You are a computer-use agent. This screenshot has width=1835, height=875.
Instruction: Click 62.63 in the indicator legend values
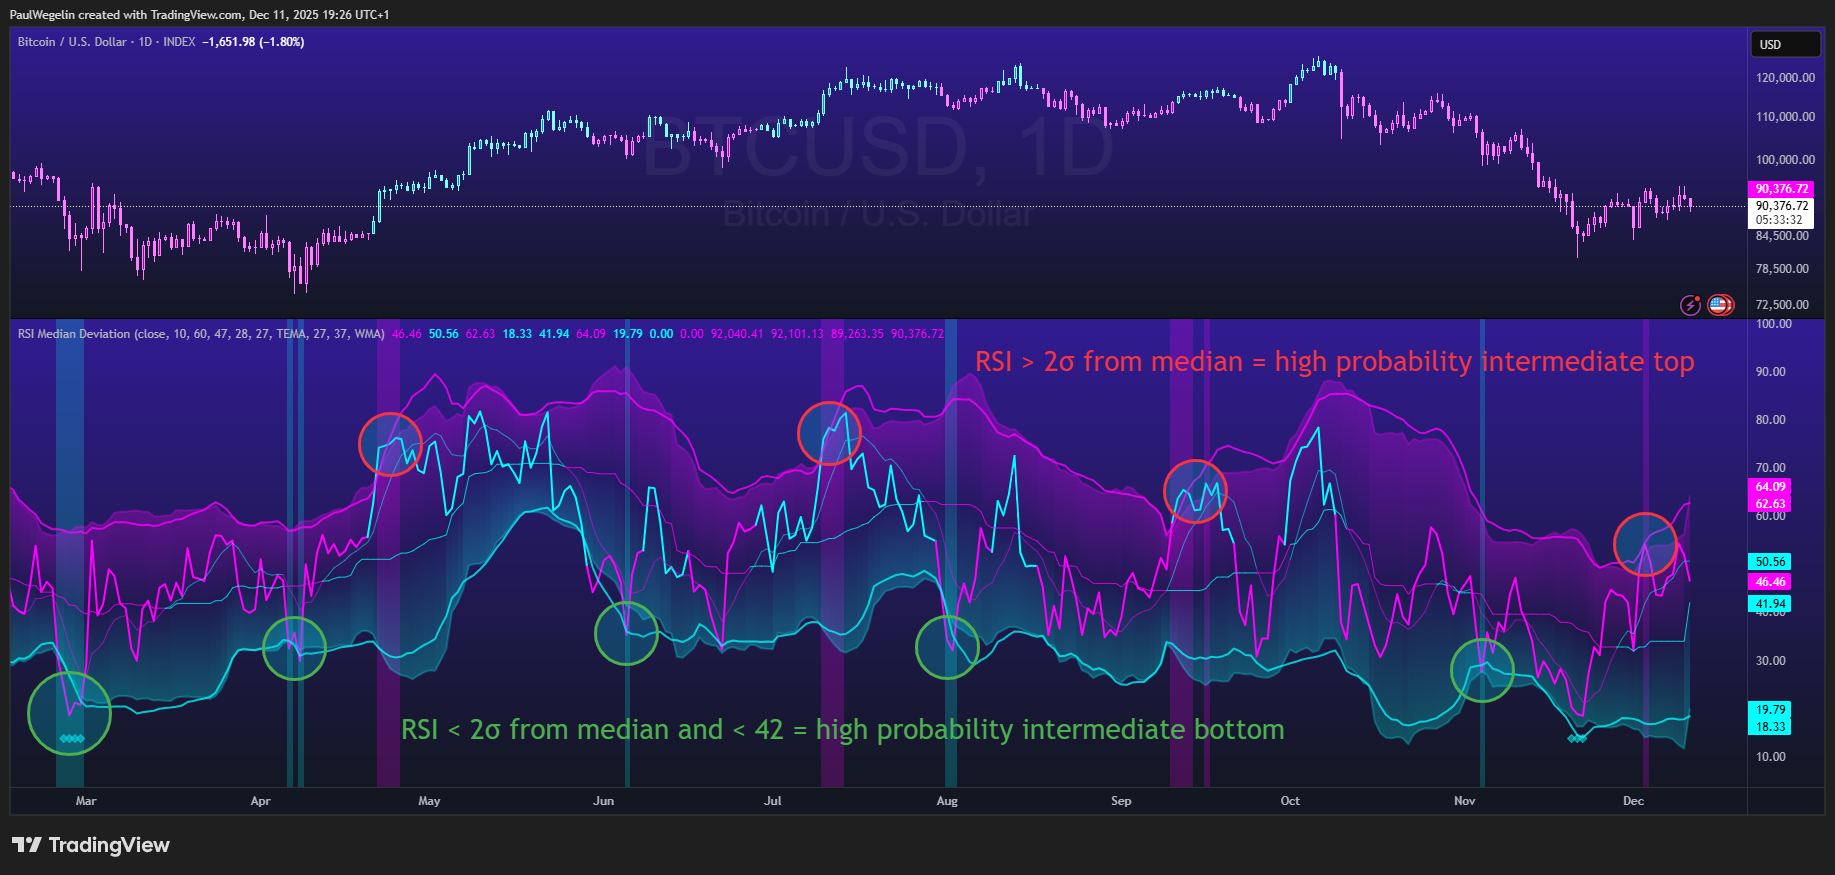coord(480,334)
